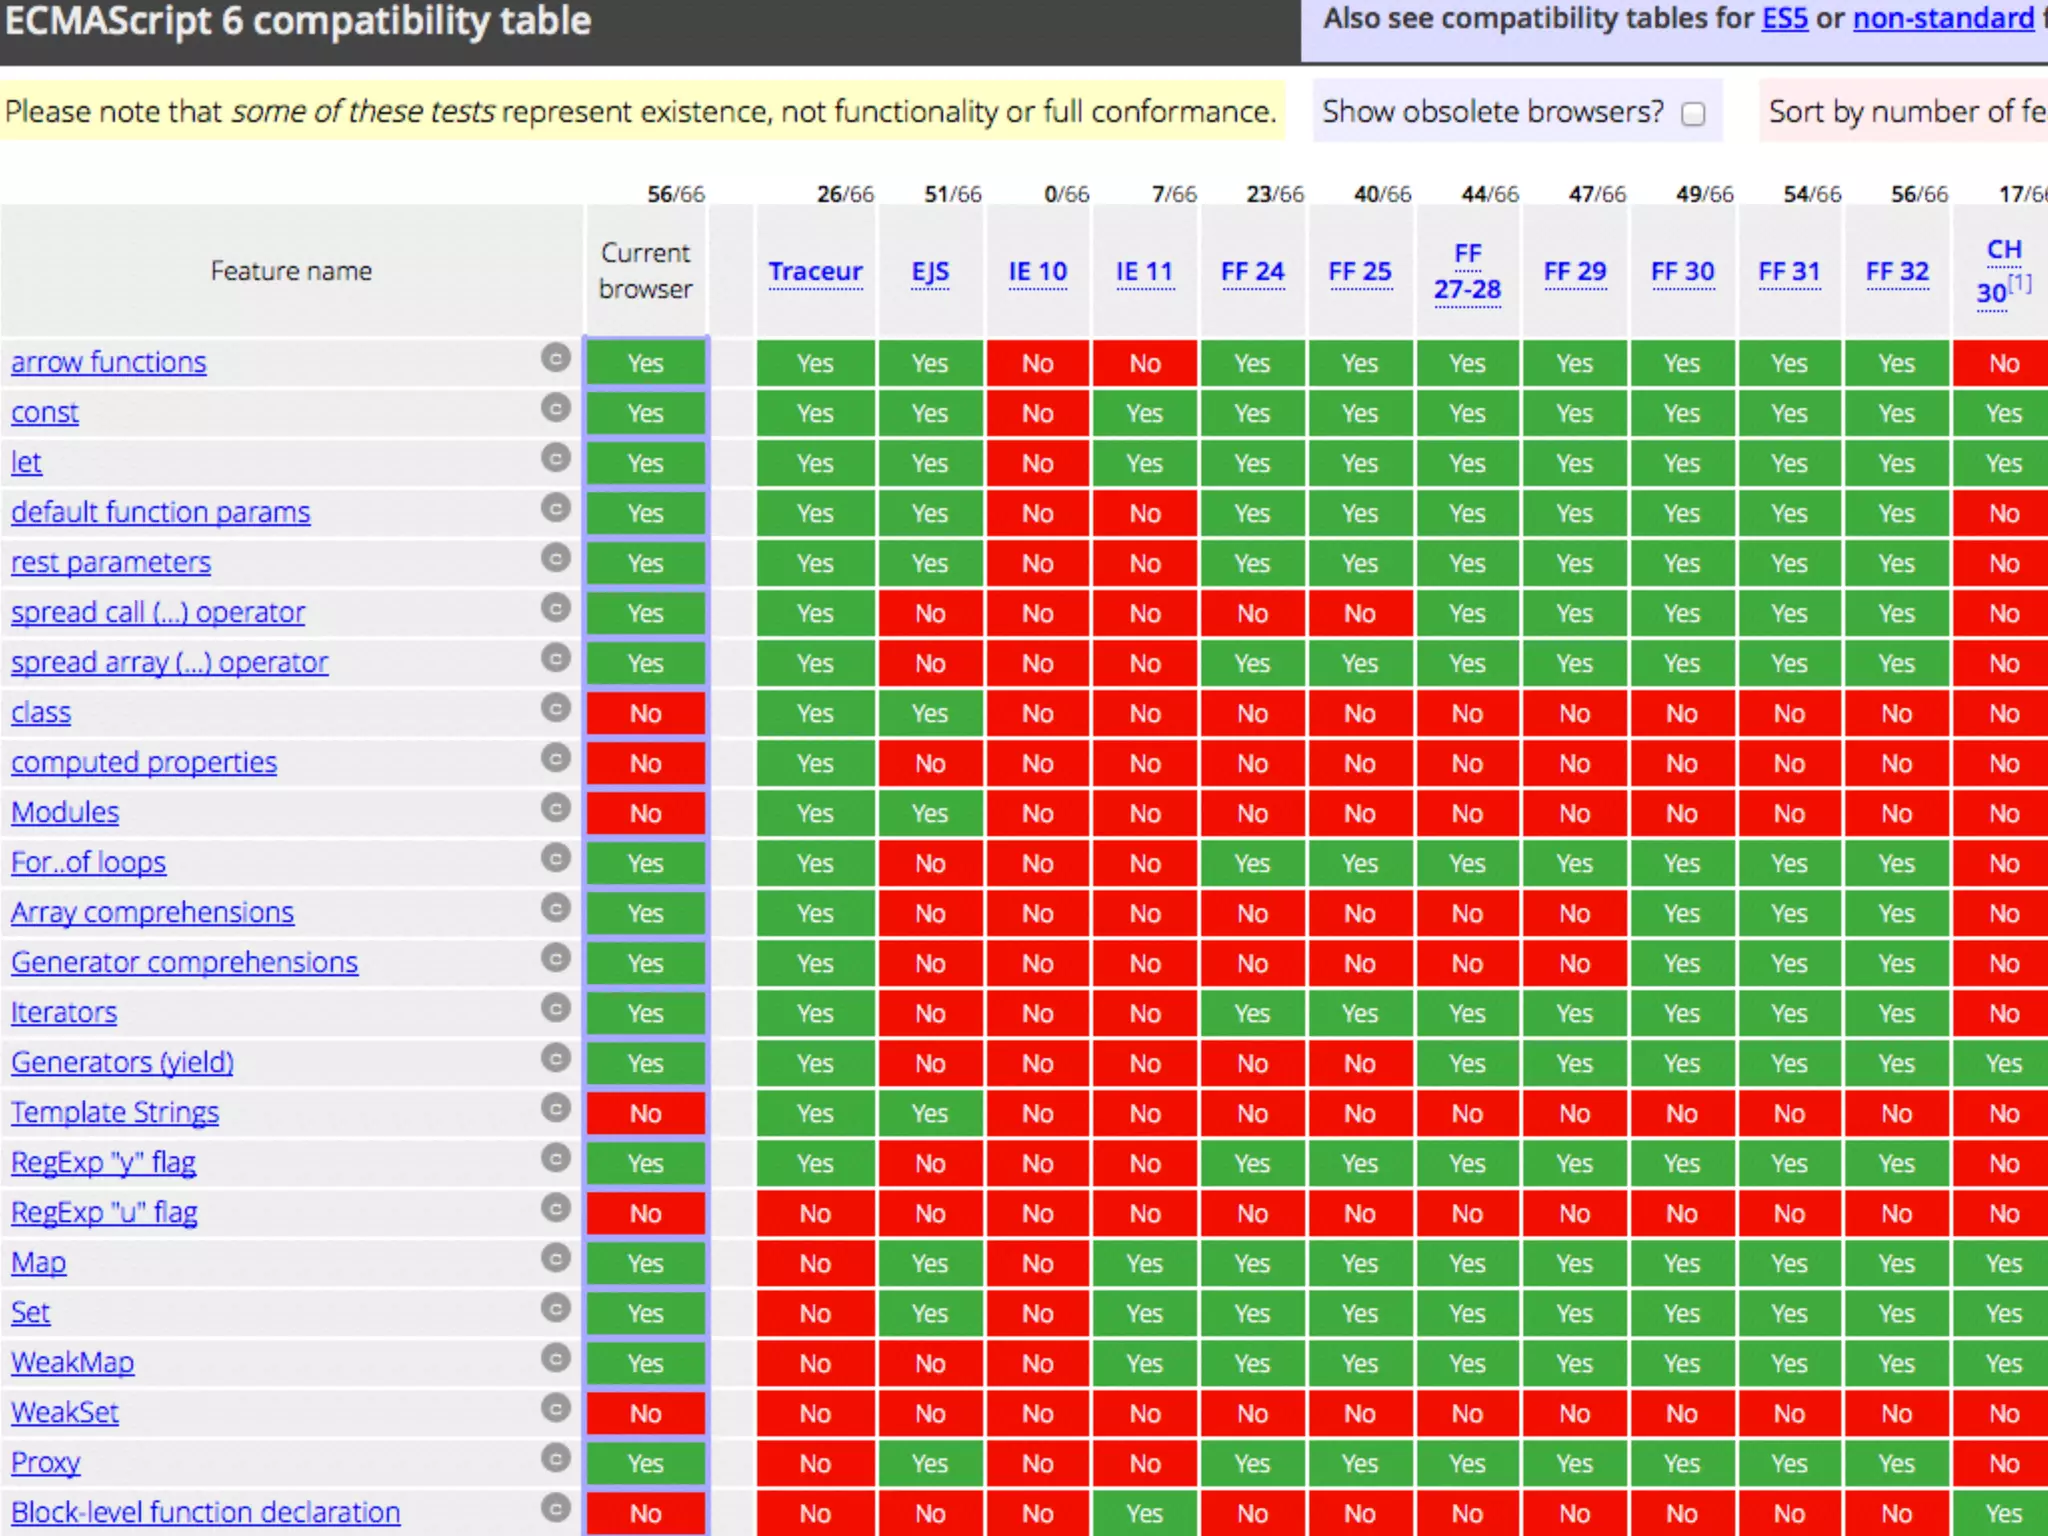
Task: Click the 'c' icon beside Iterators
Action: tap(556, 1008)
